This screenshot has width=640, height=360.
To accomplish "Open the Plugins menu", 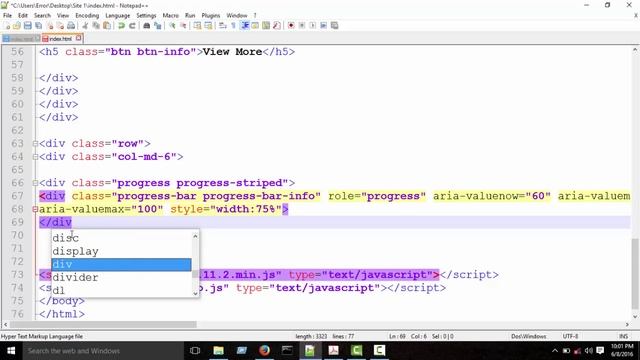I will pyautogui.click(x=211, y=16).
